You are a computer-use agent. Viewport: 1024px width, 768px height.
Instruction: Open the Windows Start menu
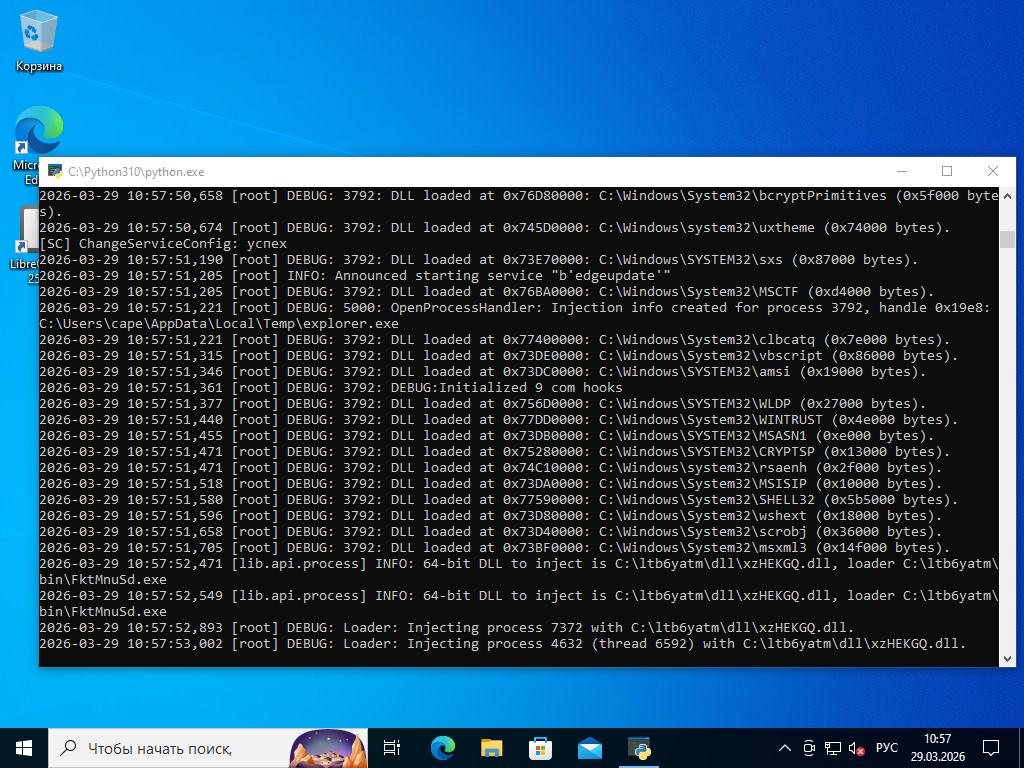tap(24, 748)
